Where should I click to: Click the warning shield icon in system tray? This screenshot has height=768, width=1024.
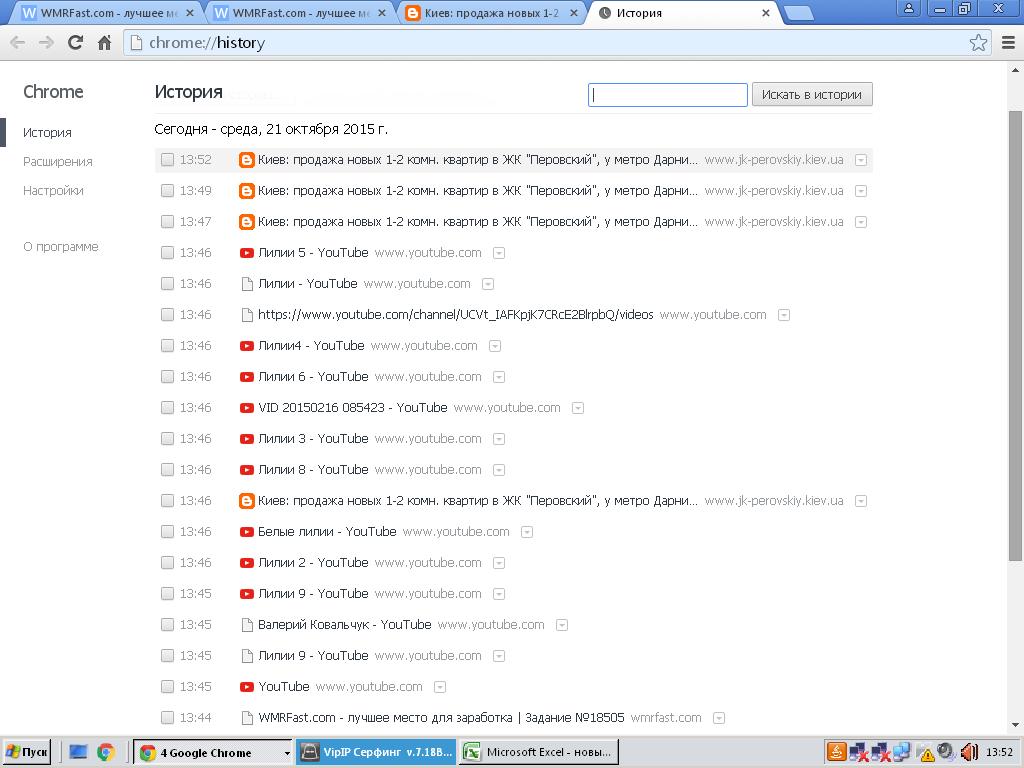click(927, 754)
